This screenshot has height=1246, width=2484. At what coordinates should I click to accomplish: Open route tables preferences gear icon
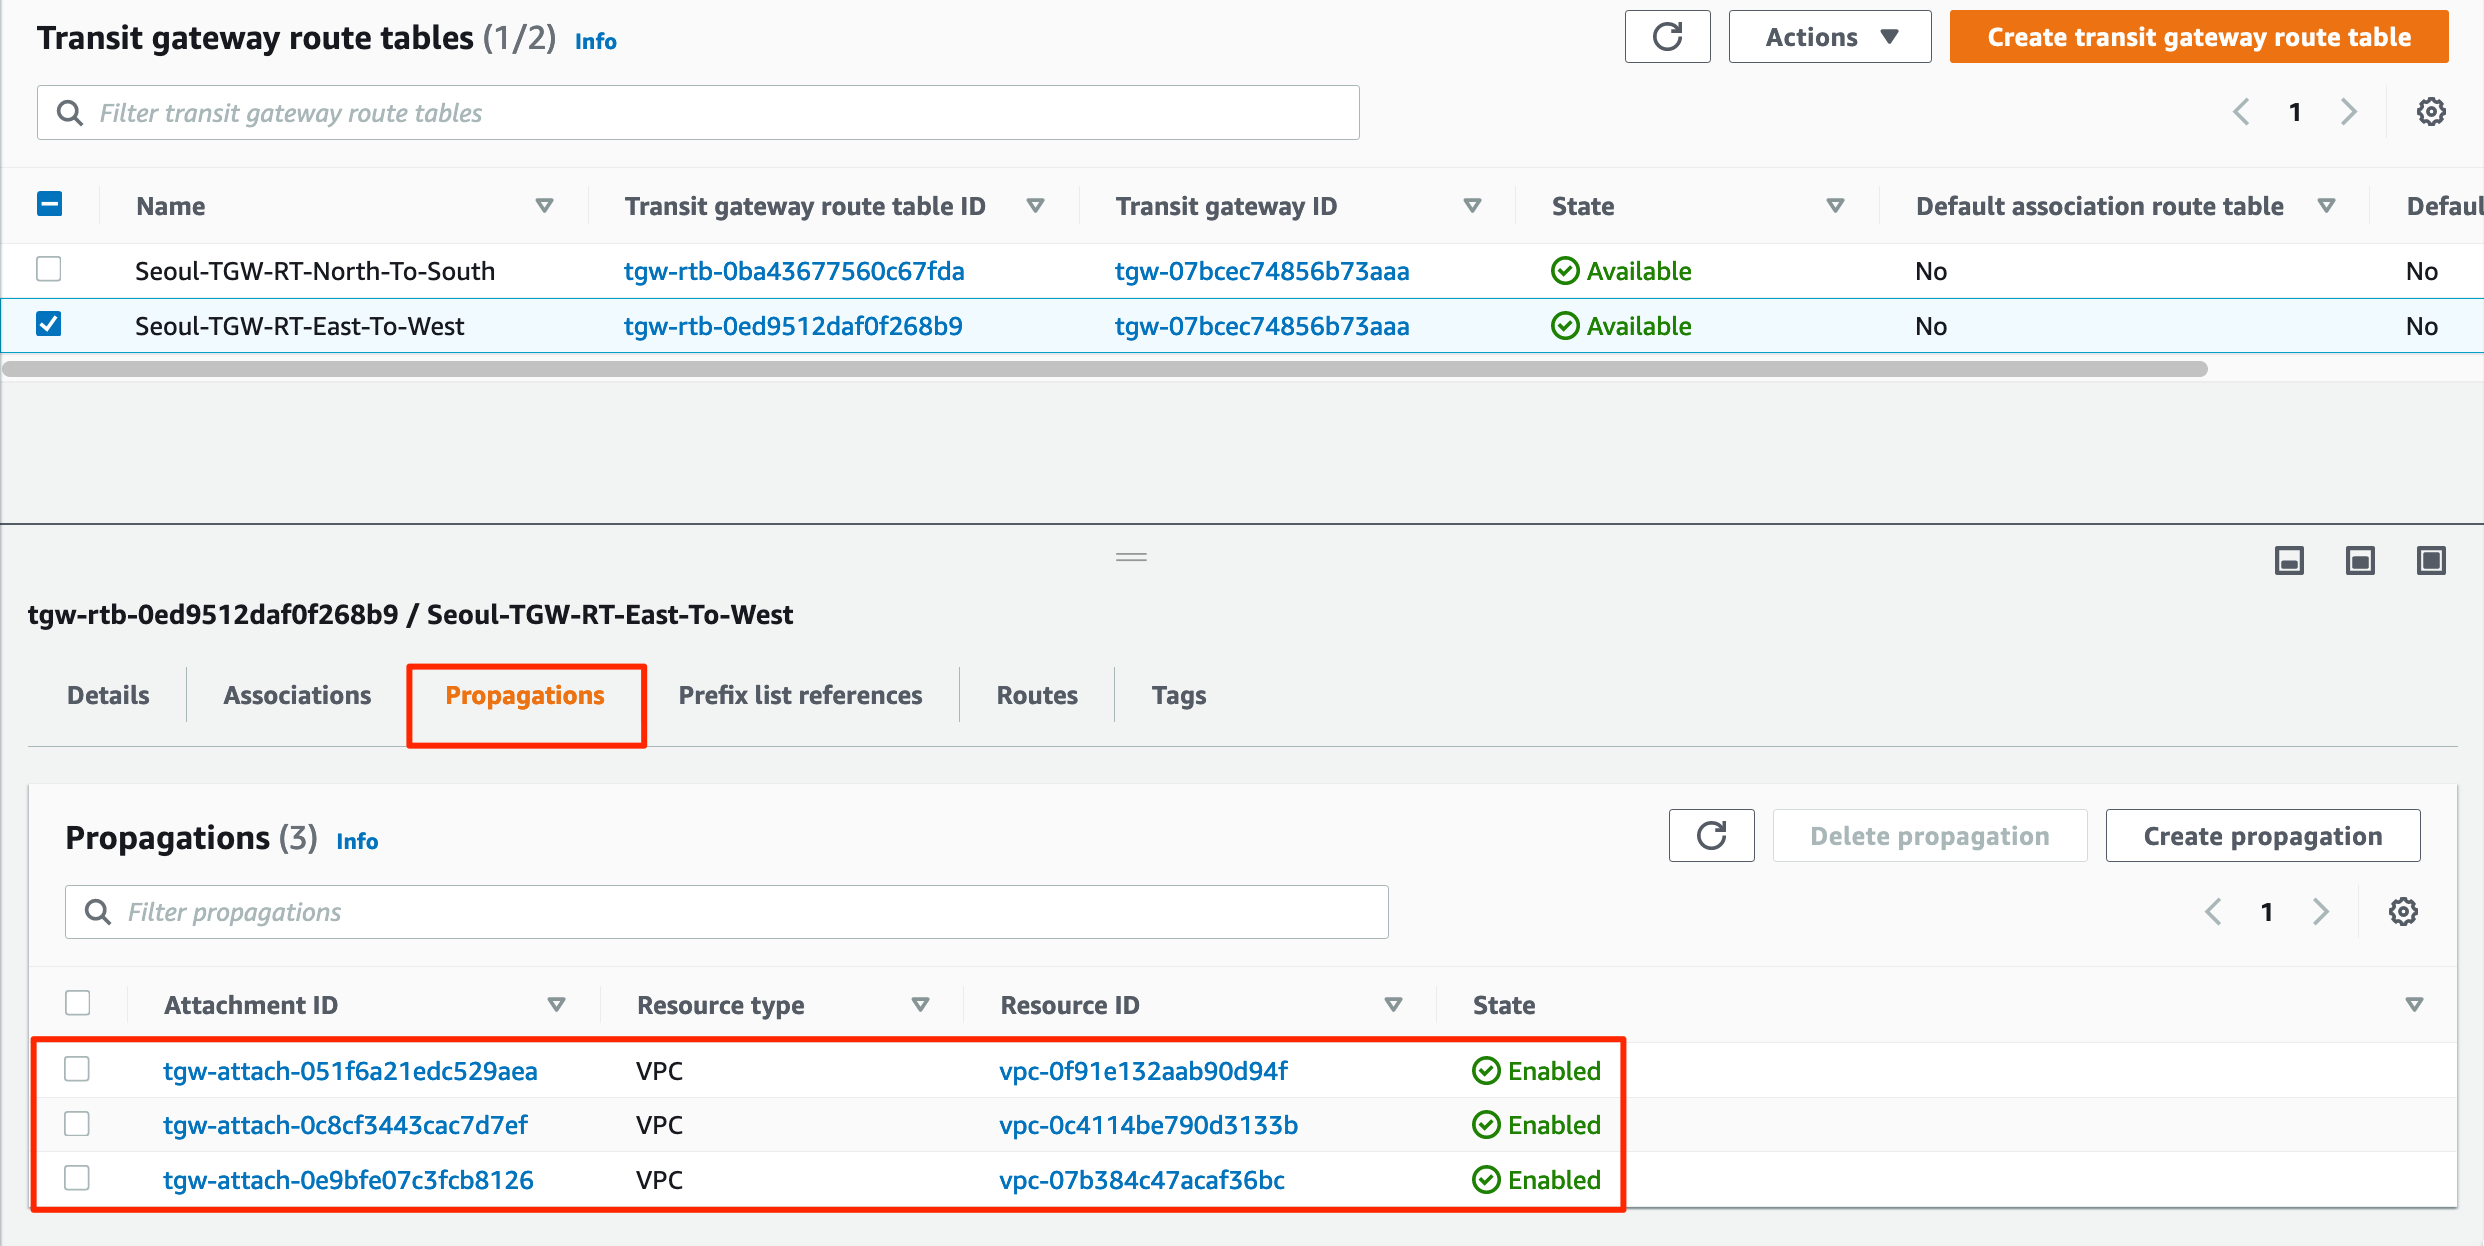[2431, 112]
